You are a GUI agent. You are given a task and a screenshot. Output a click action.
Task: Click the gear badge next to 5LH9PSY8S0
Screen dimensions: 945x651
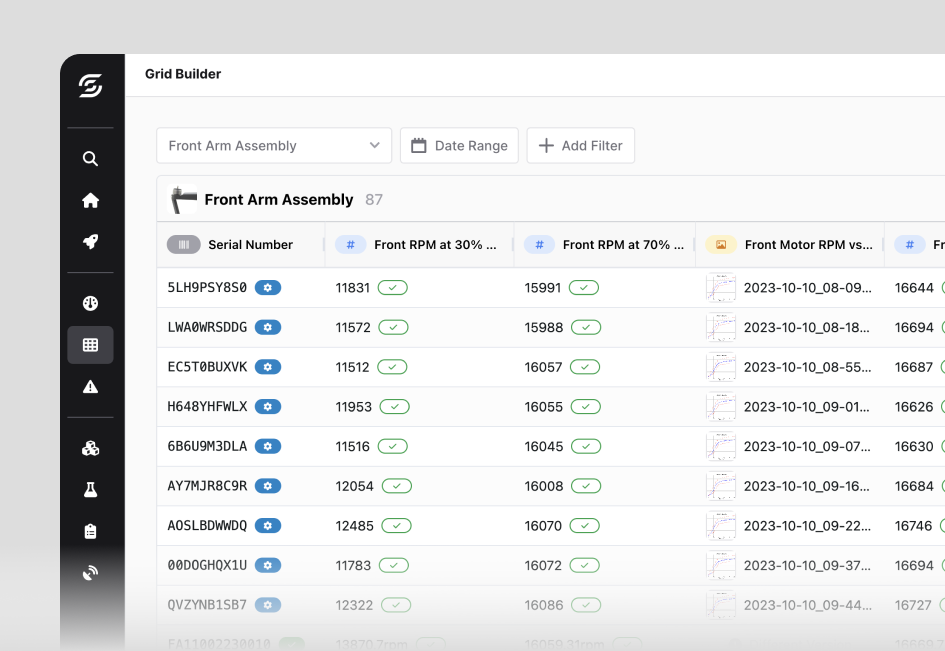tap(268, 288)
